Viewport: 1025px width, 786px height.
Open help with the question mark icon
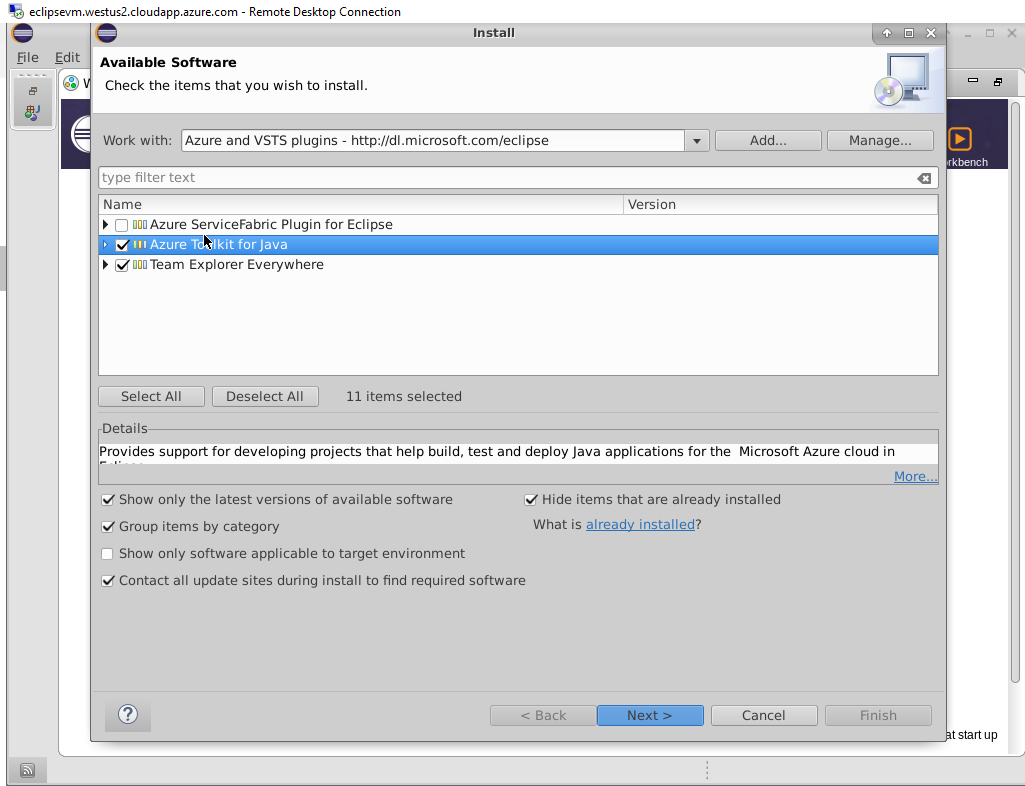(x=127, y=714)
